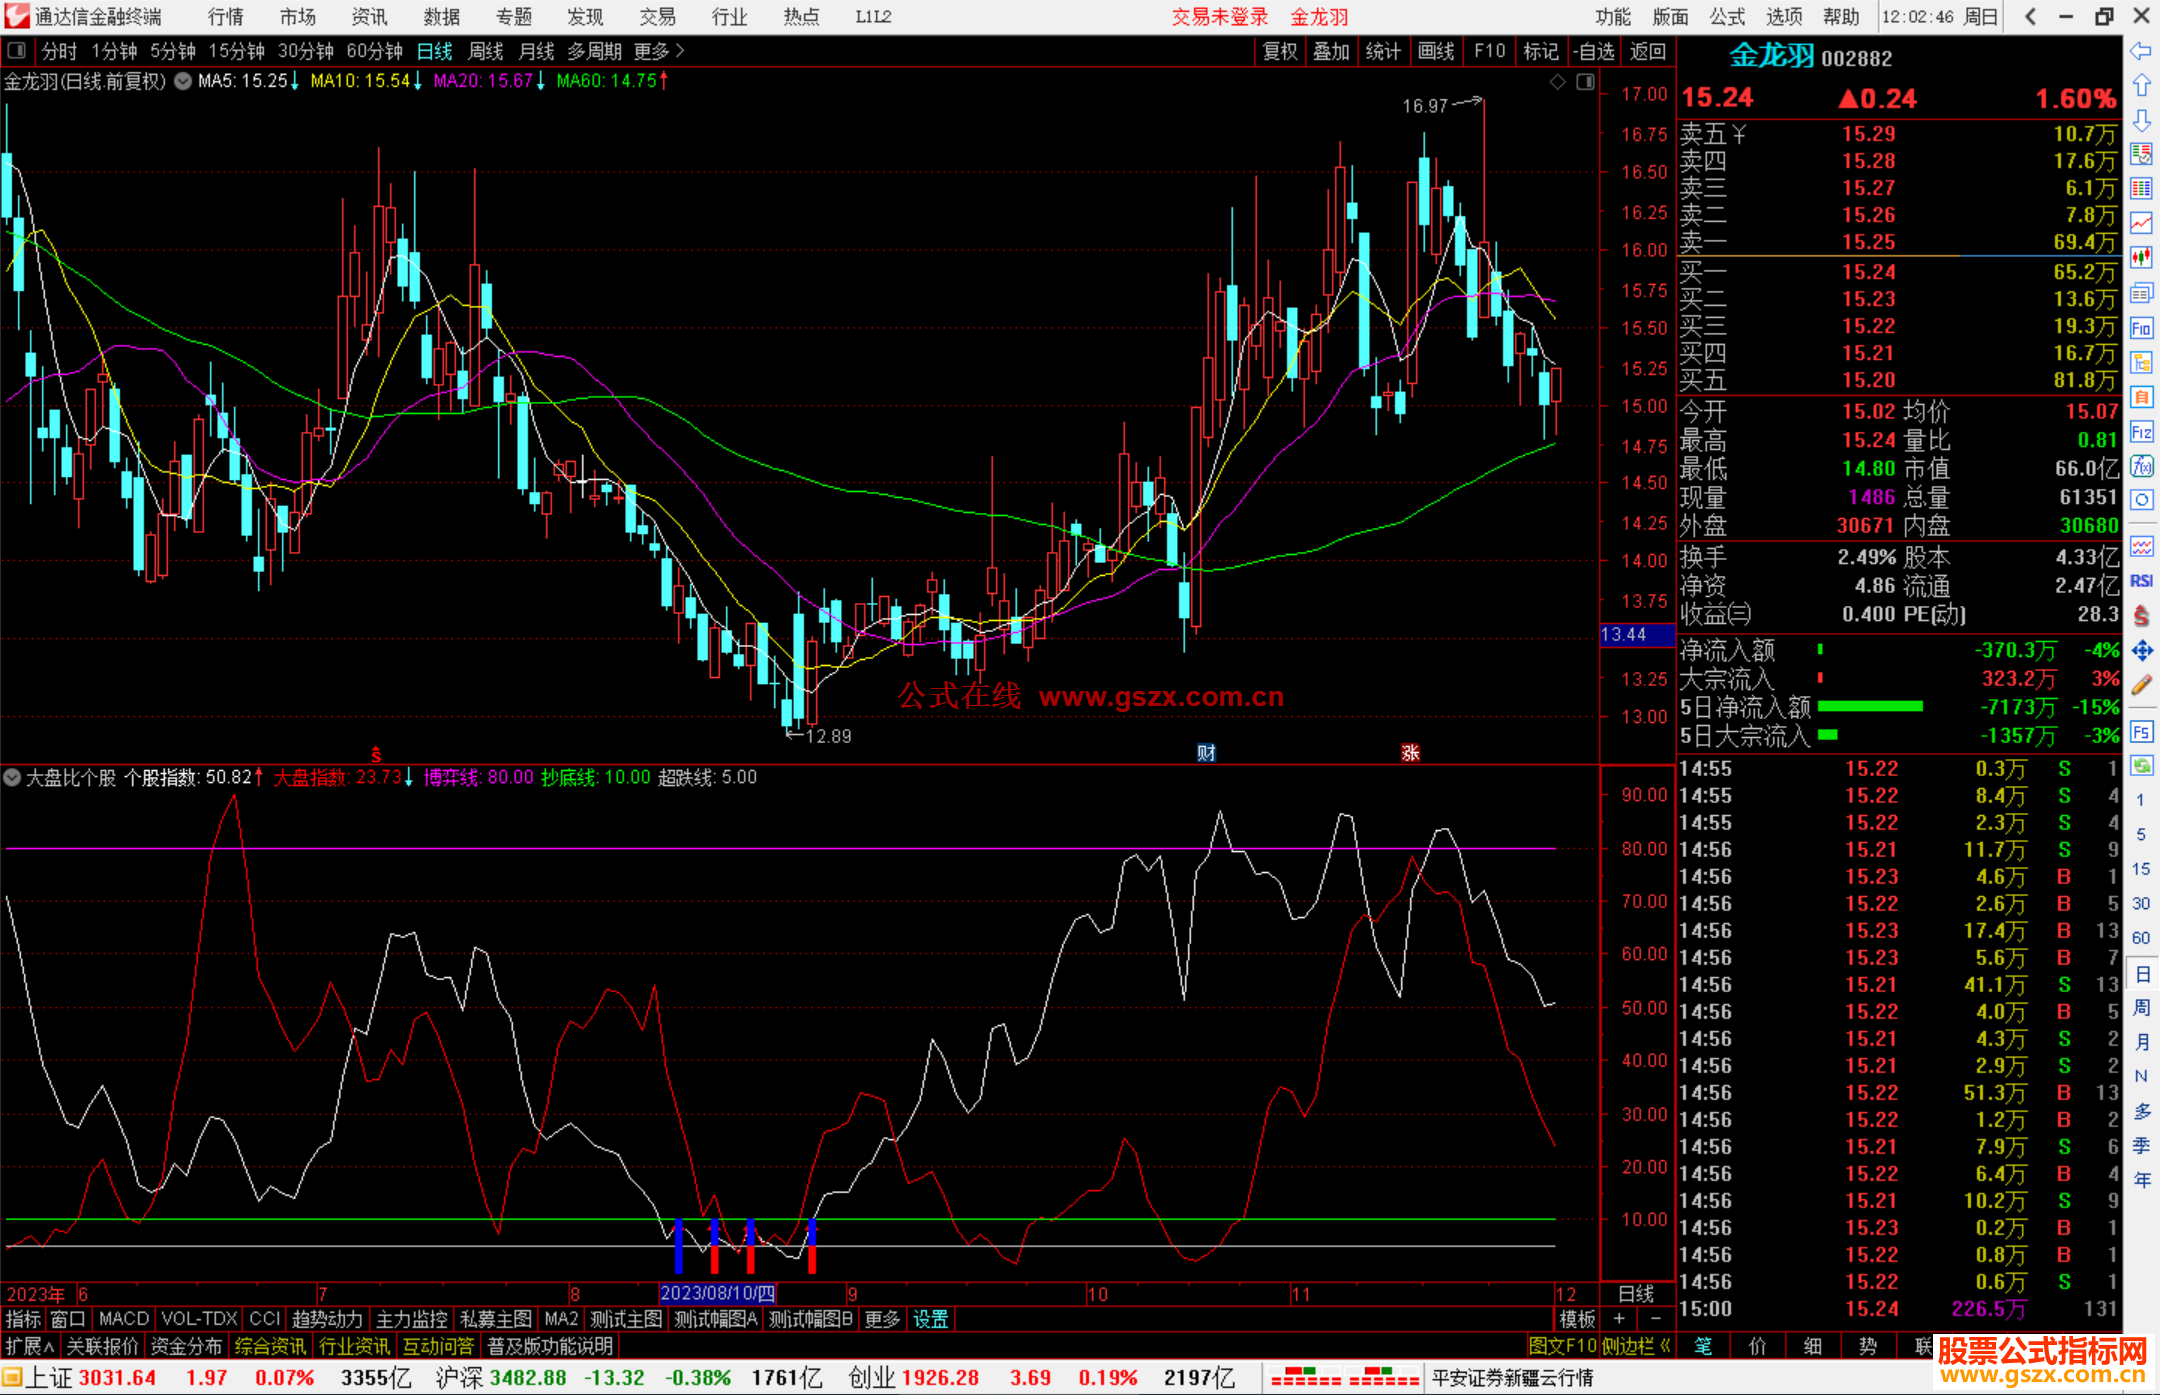This screenshot has width=2160, height=1395.
Task: Click the blue left-arrow back icon
Action: [x=2141, y=51]
